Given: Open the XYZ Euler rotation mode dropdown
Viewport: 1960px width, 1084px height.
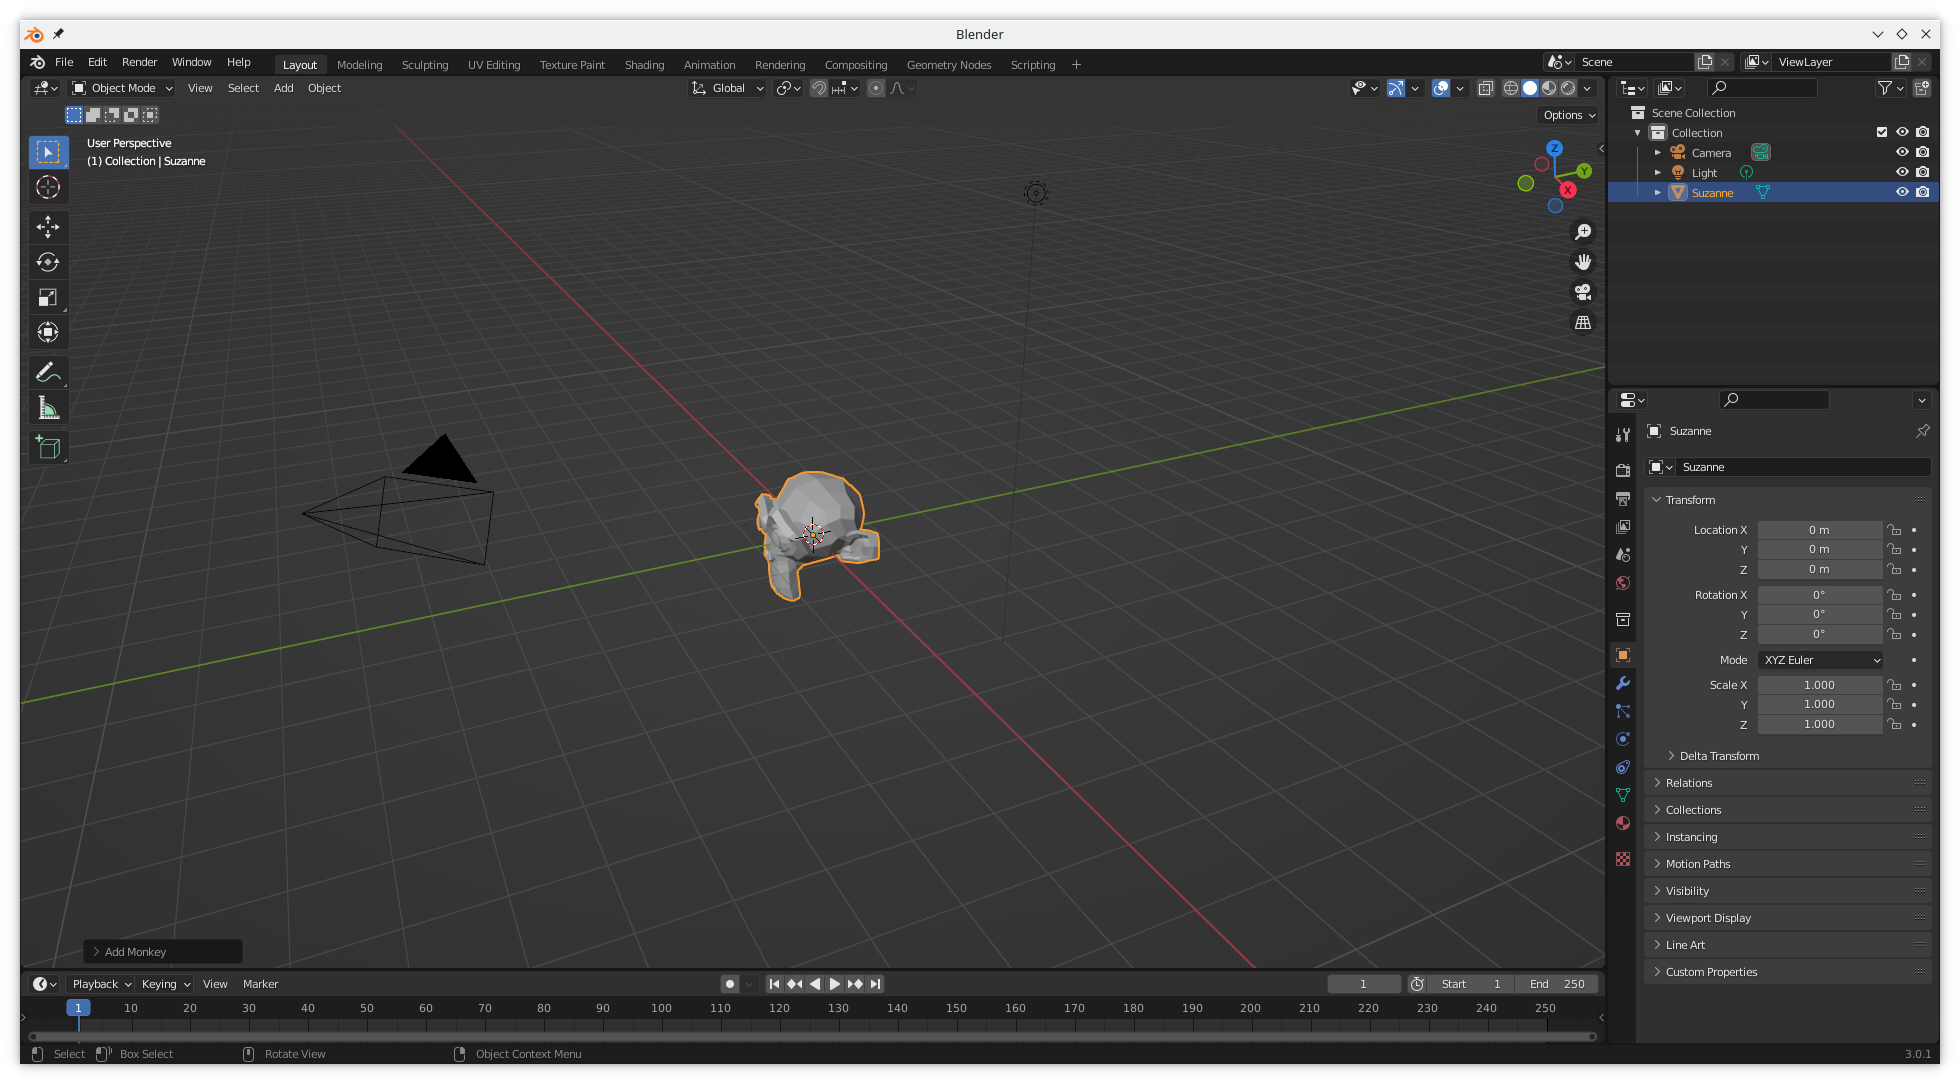Looking at the screenshot, I should [x=1821, y=660].
